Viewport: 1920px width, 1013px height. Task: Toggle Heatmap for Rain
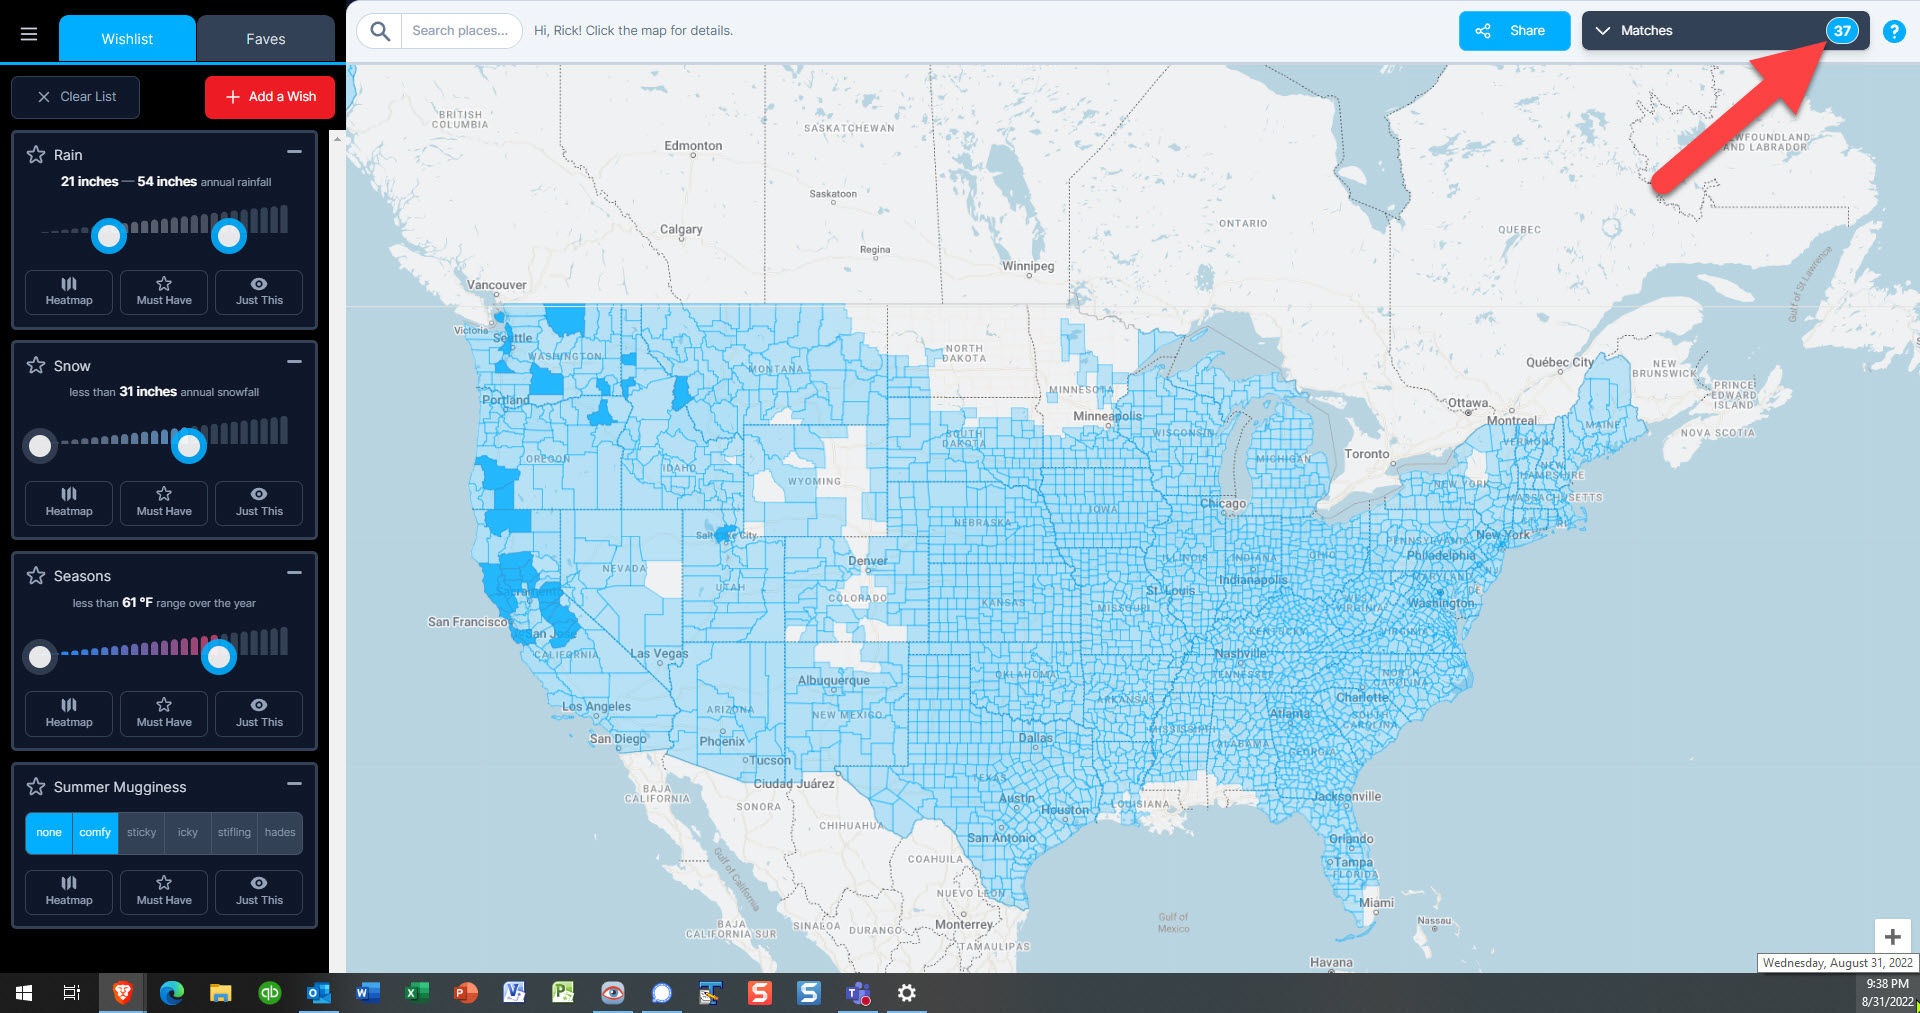pos(69,292)
